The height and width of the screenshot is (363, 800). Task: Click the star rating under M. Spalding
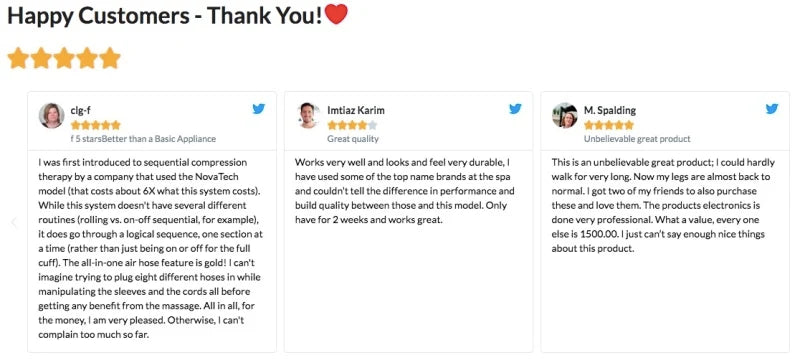point(609,125)
